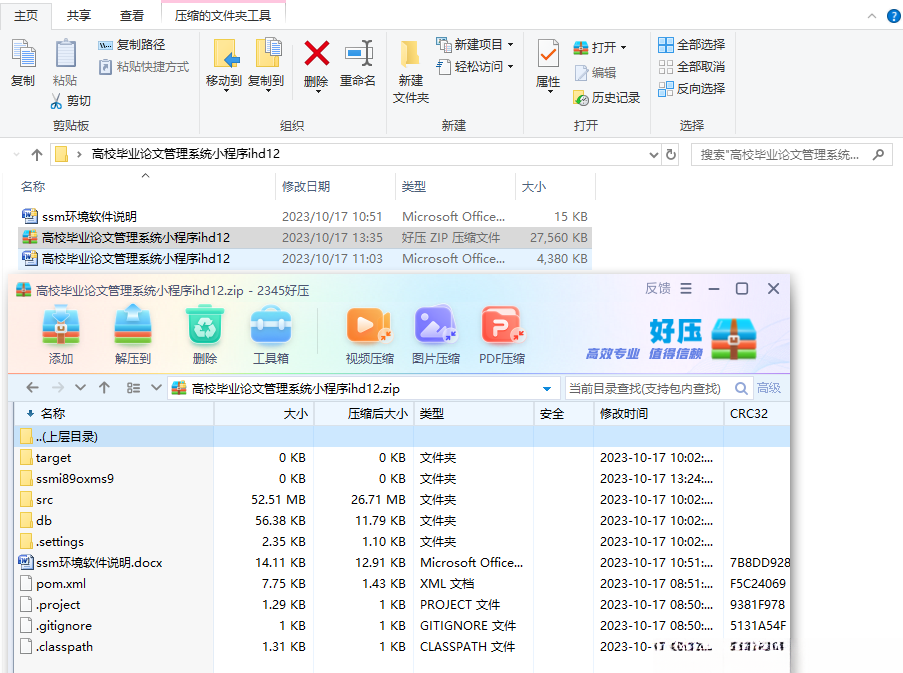This screenshot has height=673, width=903.
Task: Click Copy path (复制路径)
Action: click(132, 45)
